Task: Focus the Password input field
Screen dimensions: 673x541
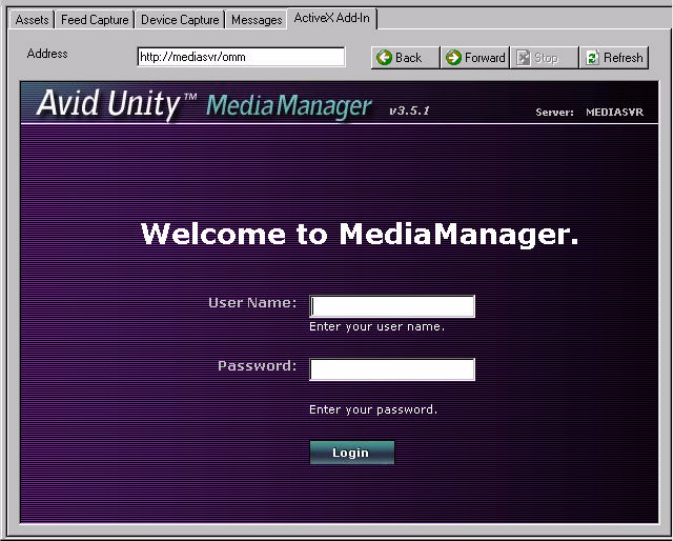Action: click(392, 369)
